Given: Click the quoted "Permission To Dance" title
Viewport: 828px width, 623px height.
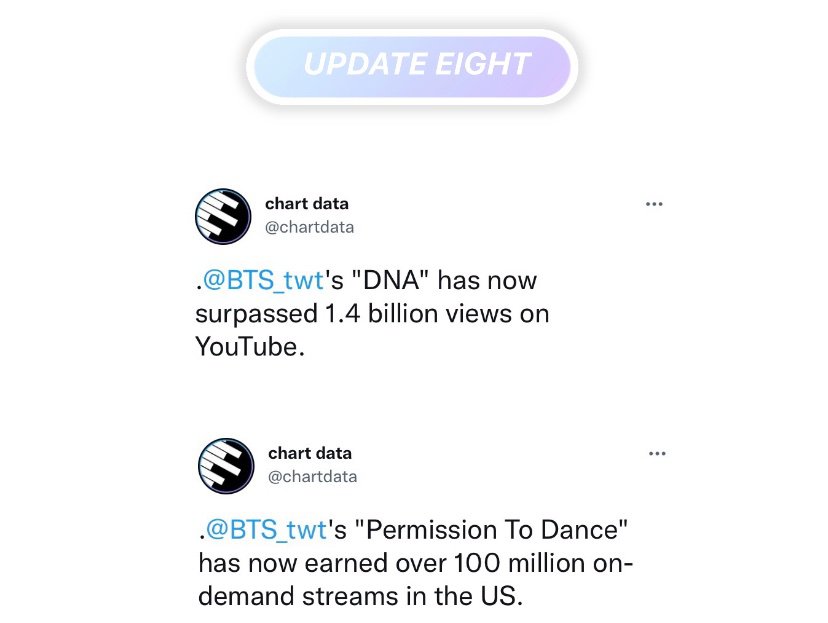Looking at the screenshot, I should click(x=492, y=529).
